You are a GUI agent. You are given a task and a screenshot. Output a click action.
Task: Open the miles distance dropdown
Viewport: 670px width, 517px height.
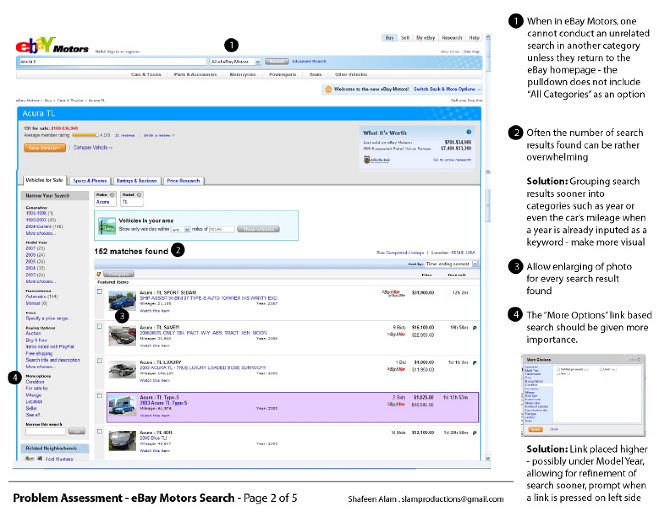tap(181, 229)
